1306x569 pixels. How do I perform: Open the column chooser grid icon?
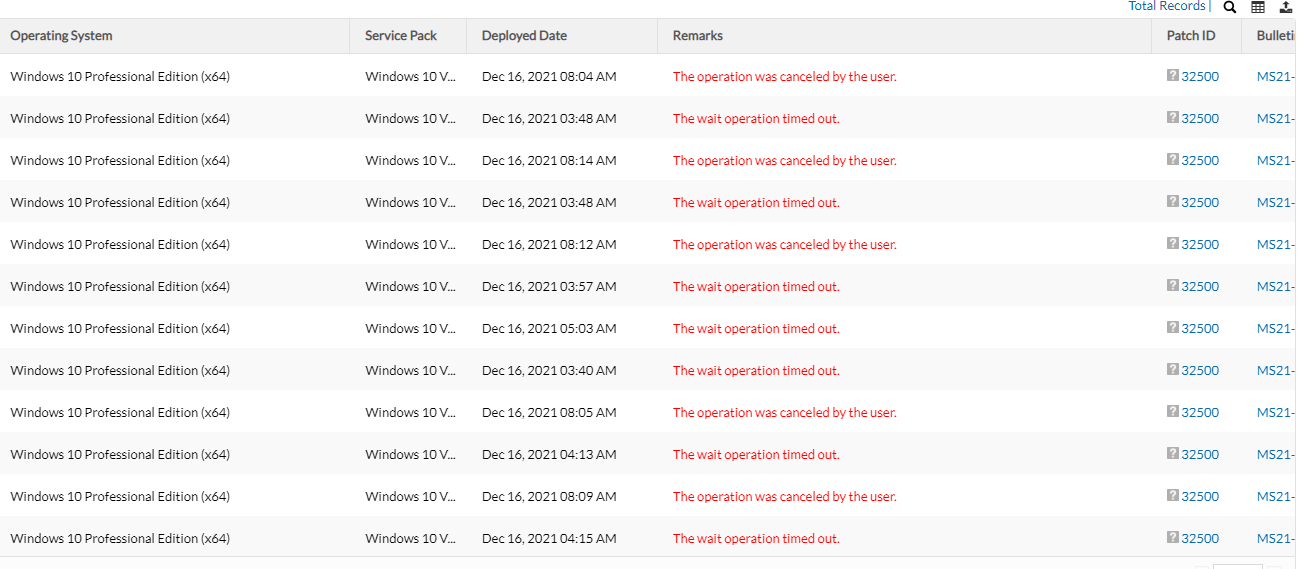tap(1258, 7)
